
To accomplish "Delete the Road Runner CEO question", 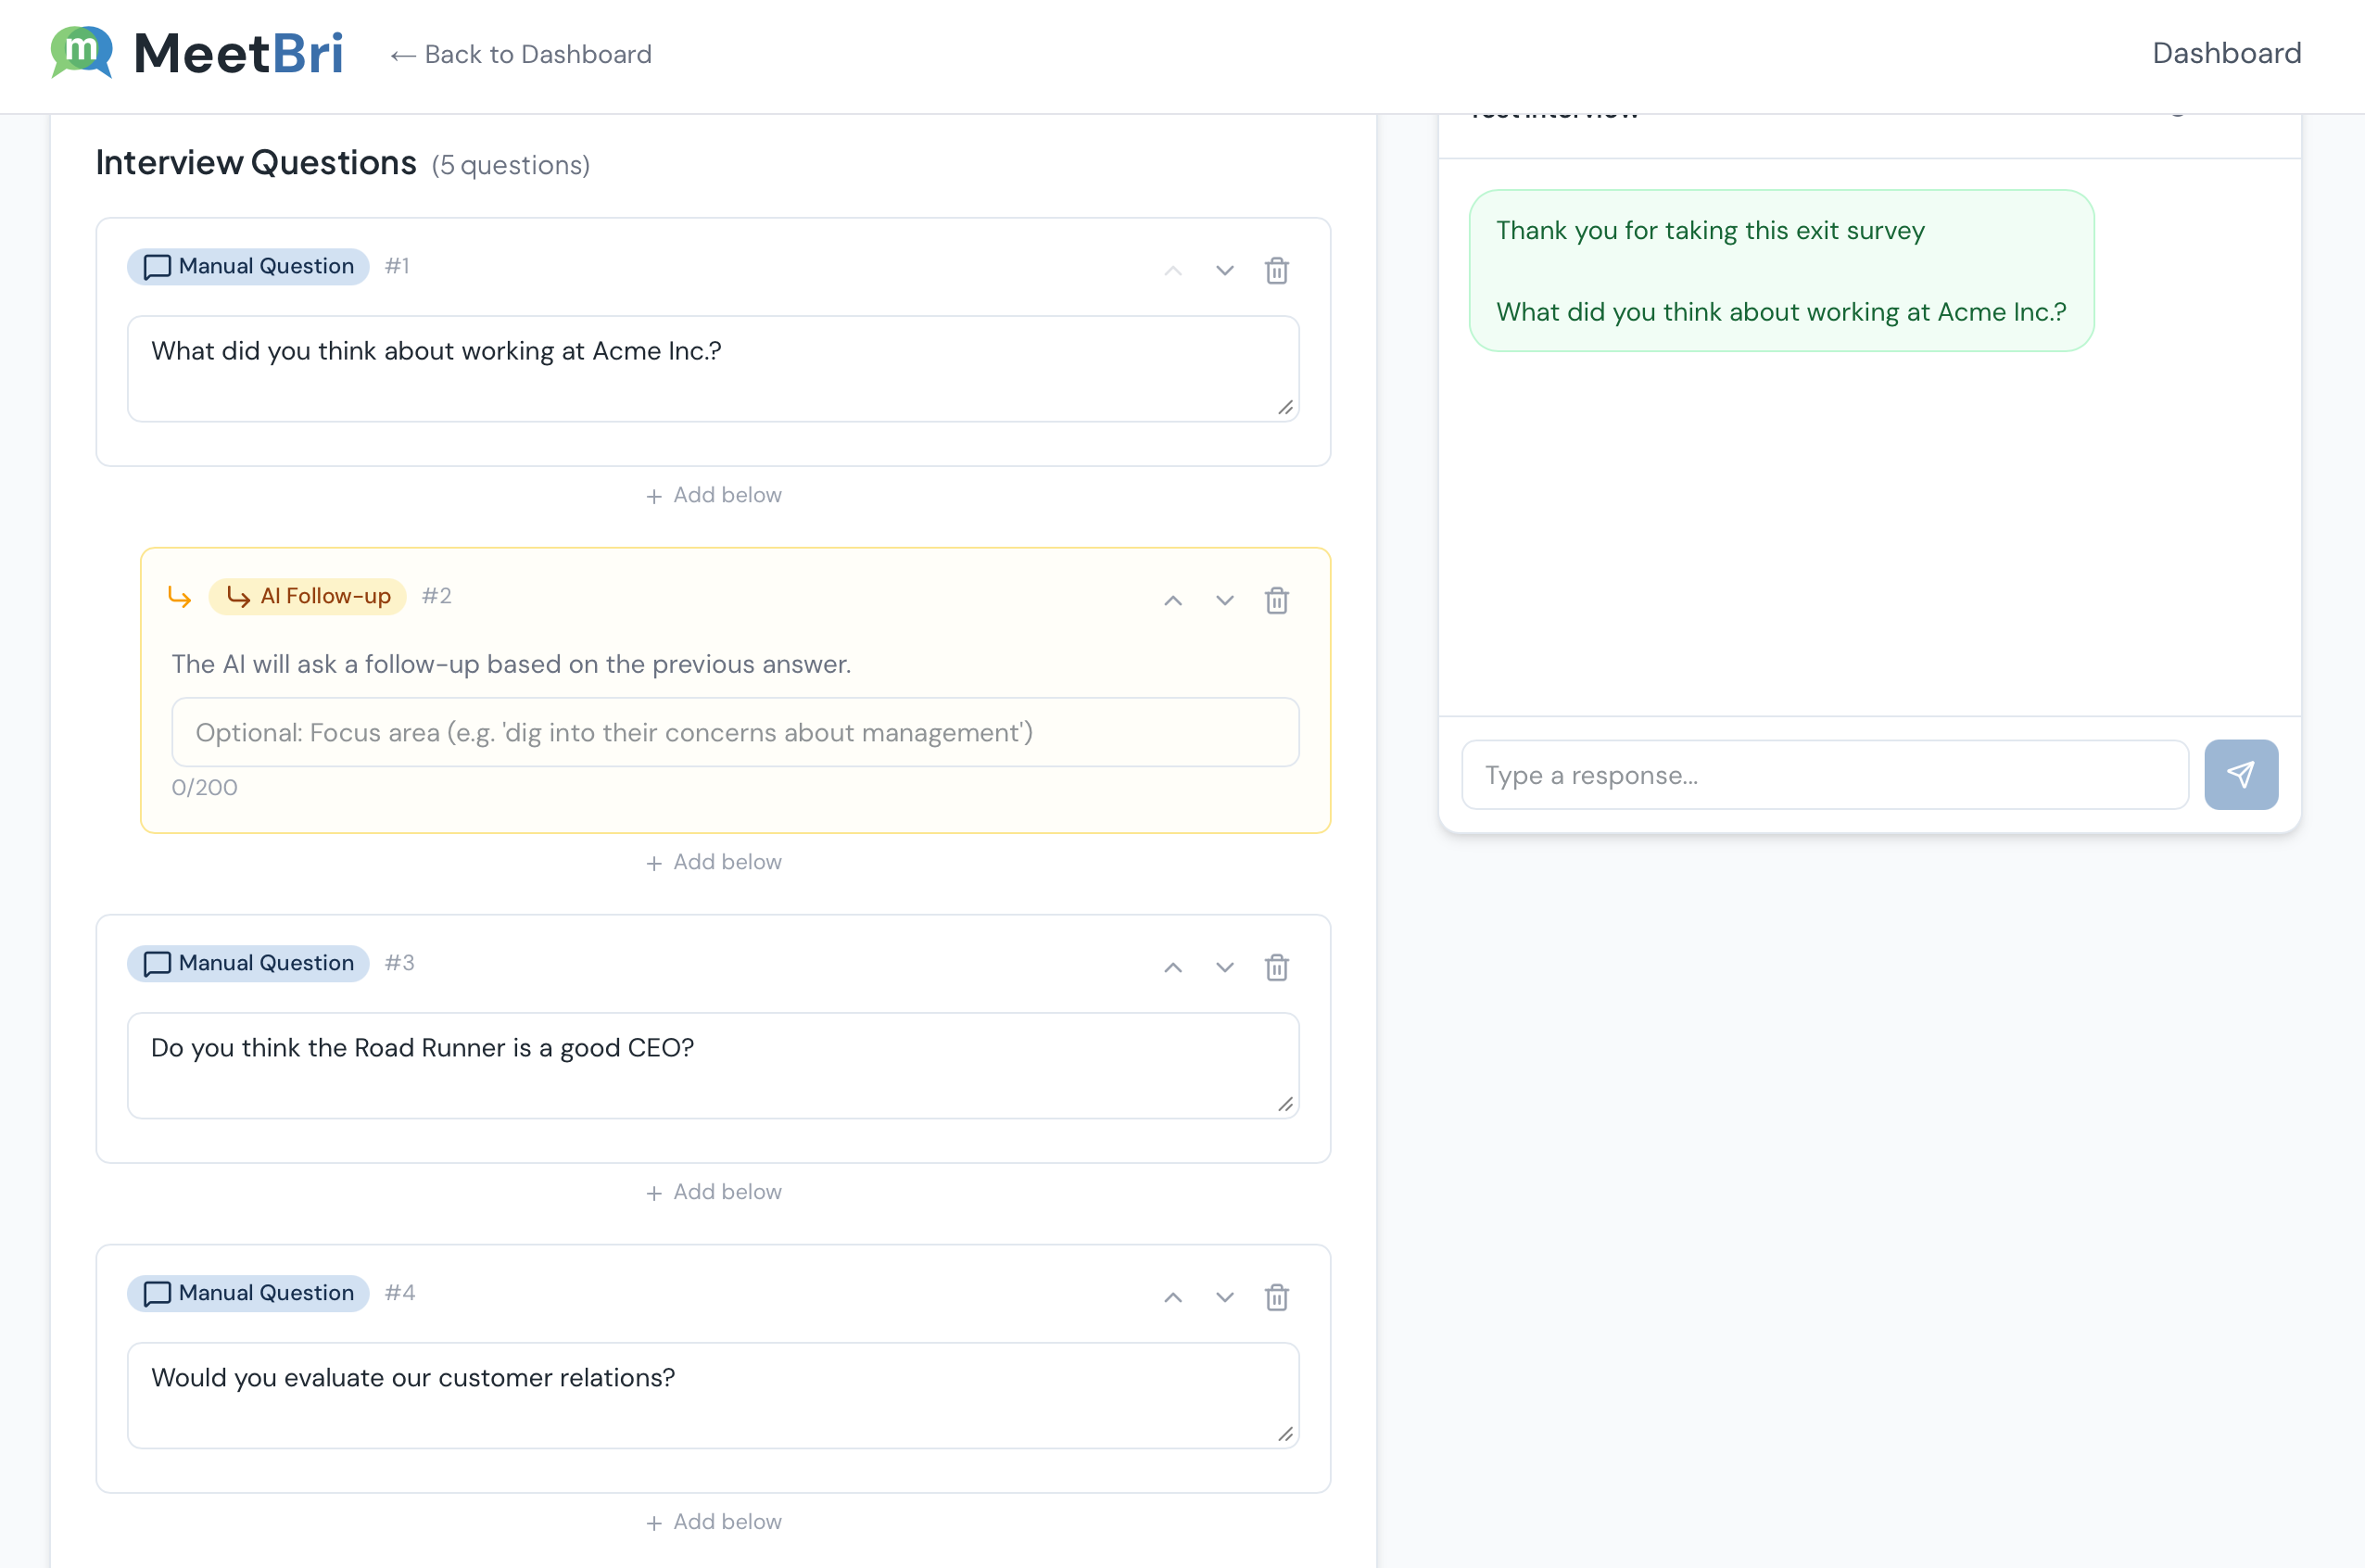I will (1276, 967).
